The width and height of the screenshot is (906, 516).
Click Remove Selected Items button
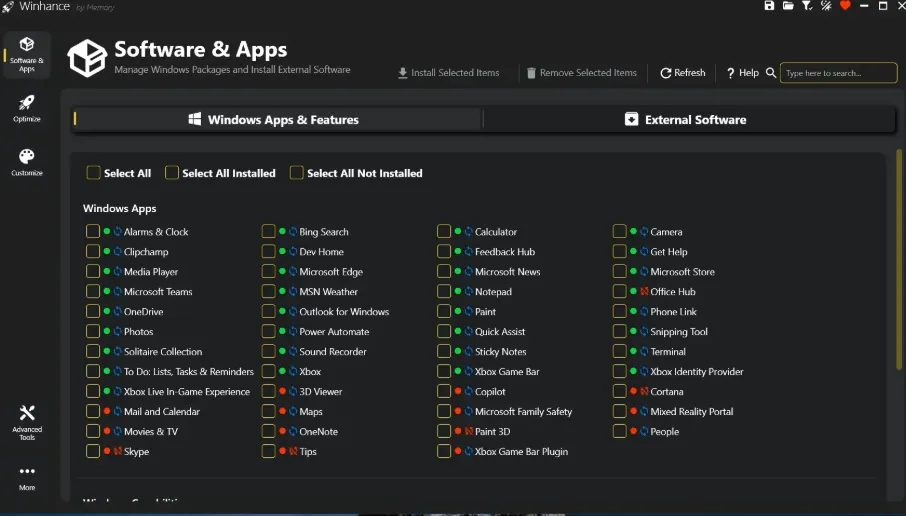[581, 73]
